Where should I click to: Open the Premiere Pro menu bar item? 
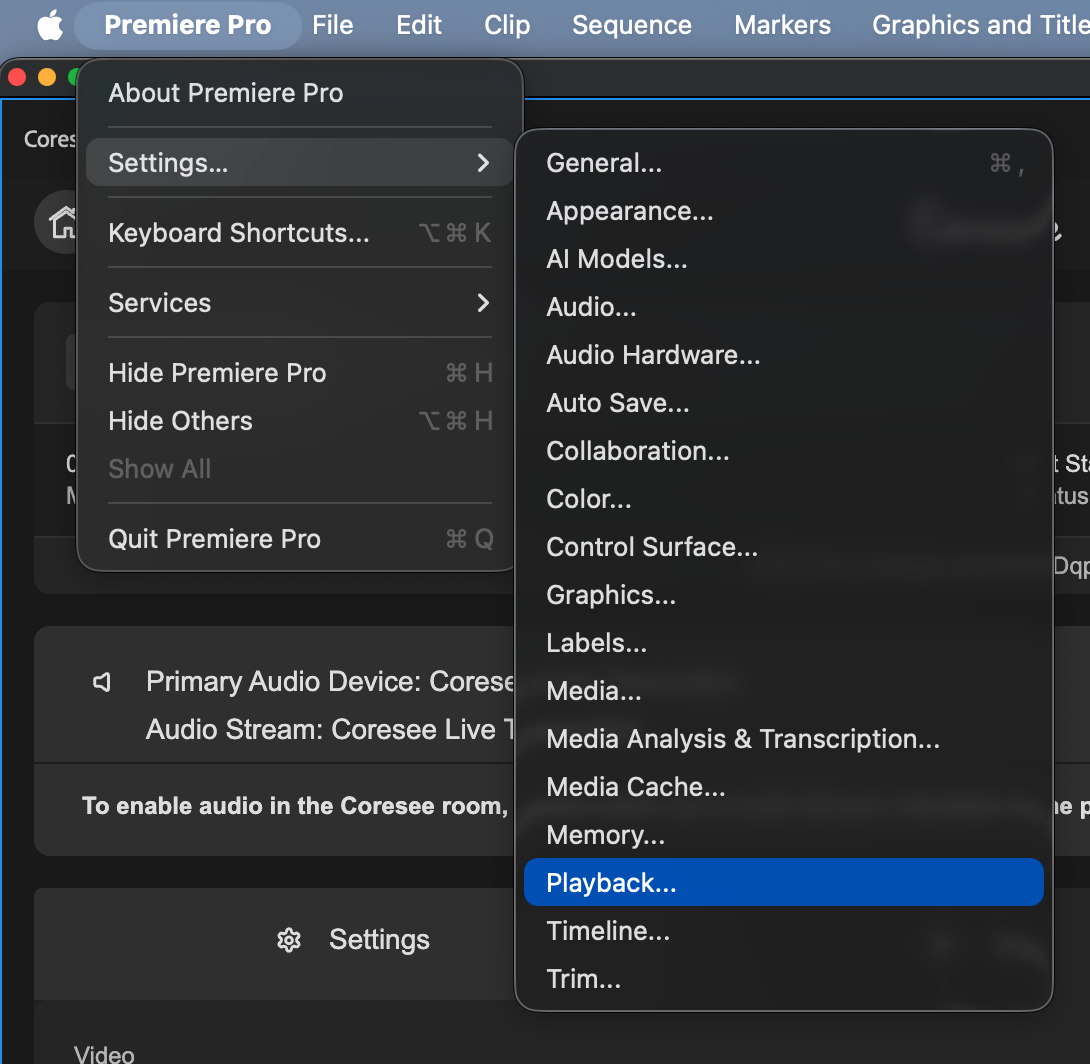[188, 26]
